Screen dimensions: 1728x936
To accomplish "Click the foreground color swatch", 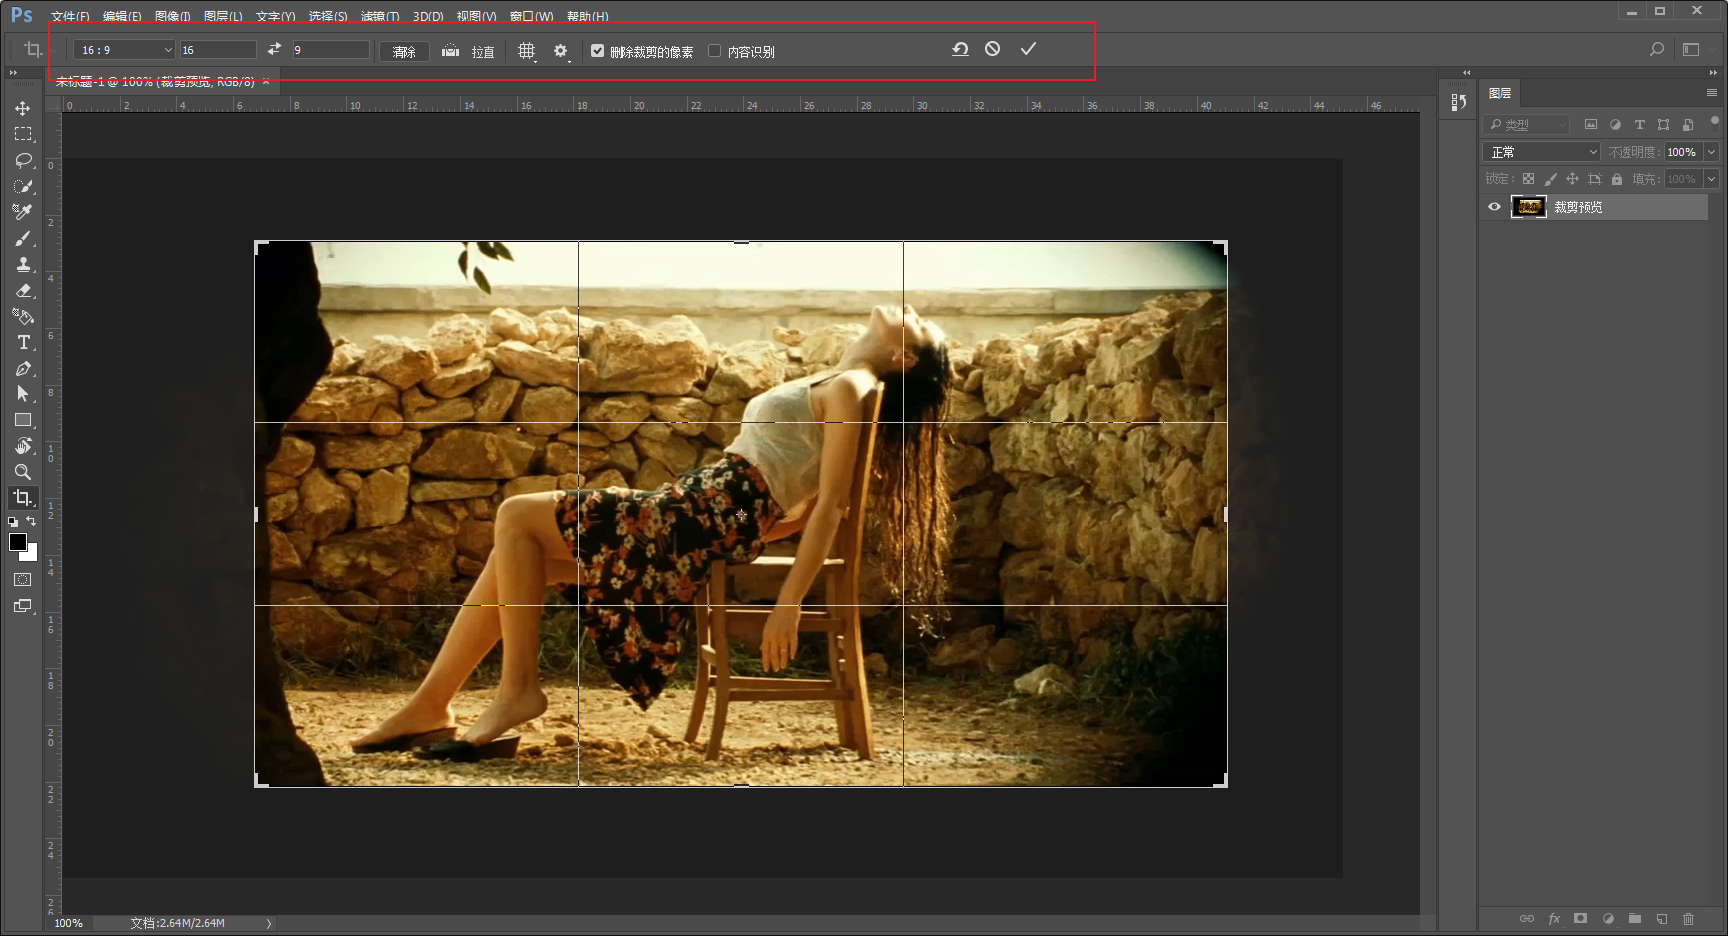I will click(17, 542).
